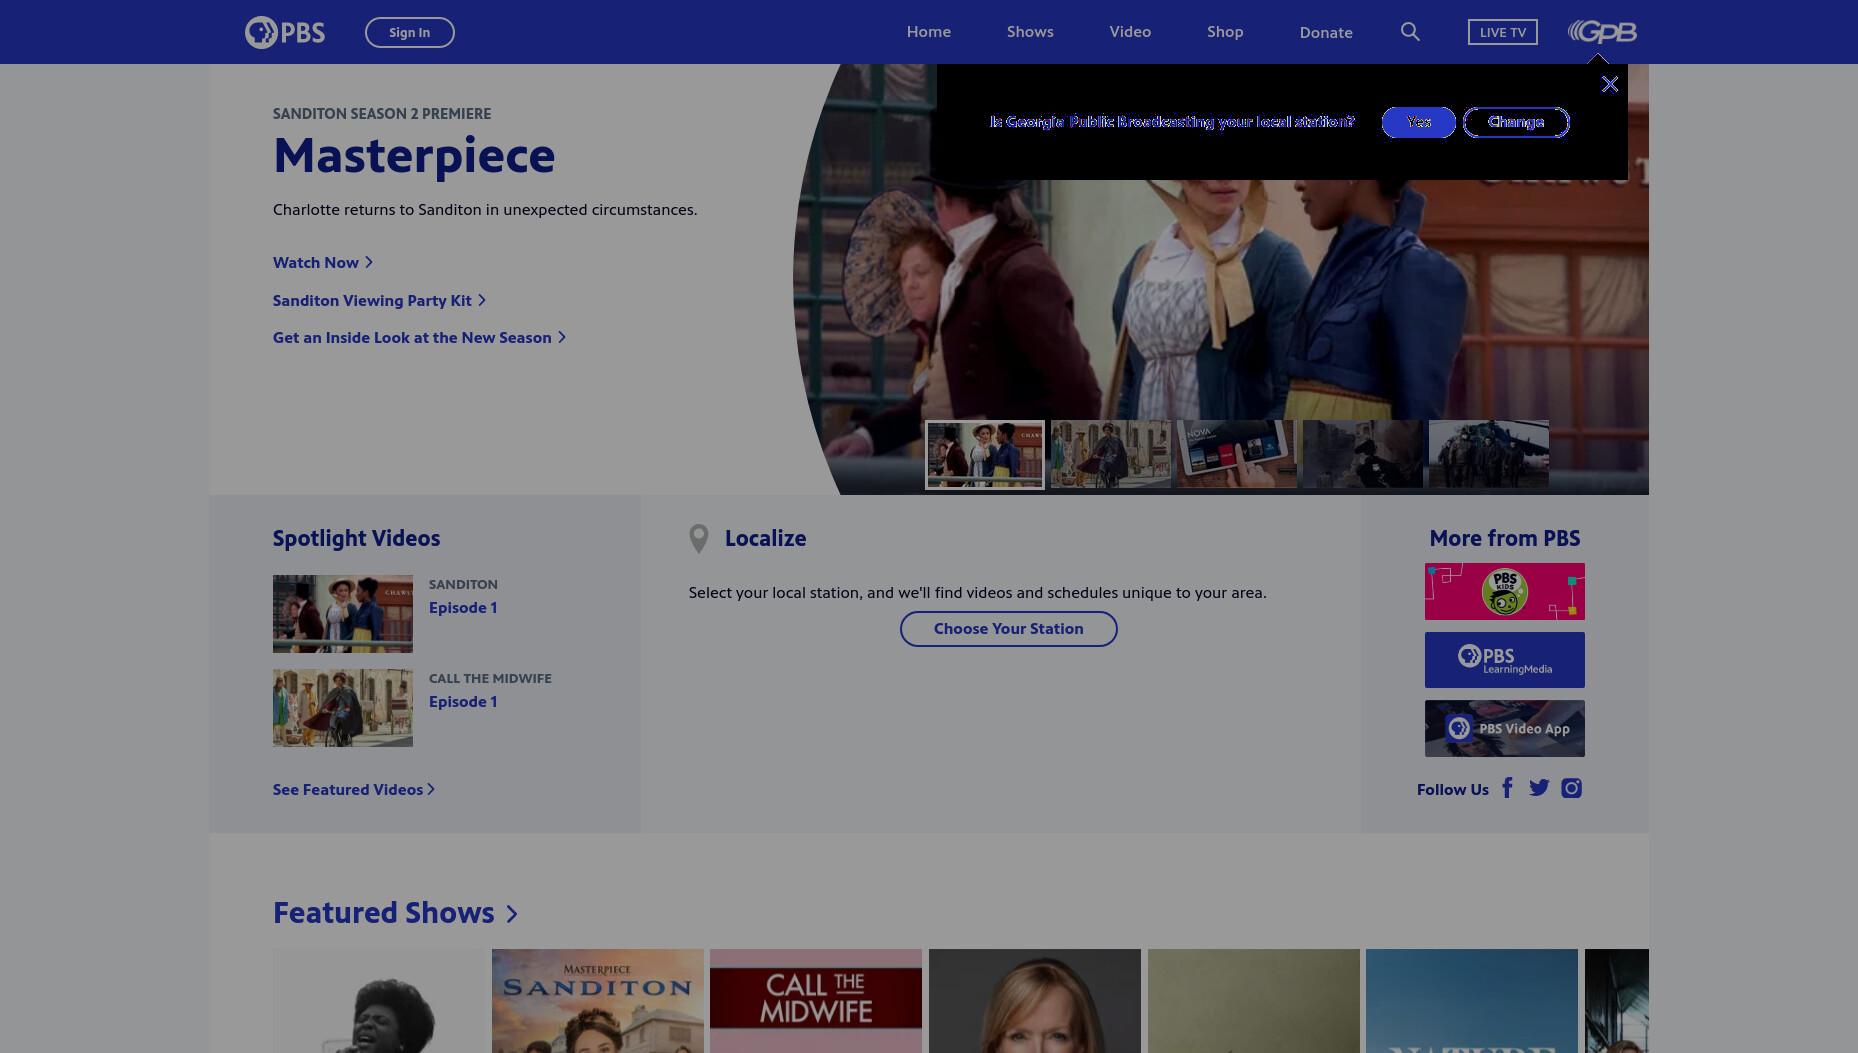Image resolution: width=1858 pixels, height=1053 pixels.
Task: Click Choose Your Station button
Action: 1008,629
